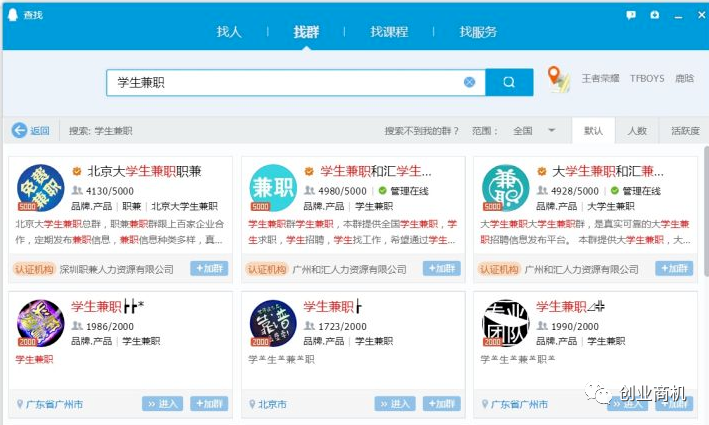709x425 pixels.
Task: Click the 学生兼职和汇学生... group title
Action: (376, 171)
